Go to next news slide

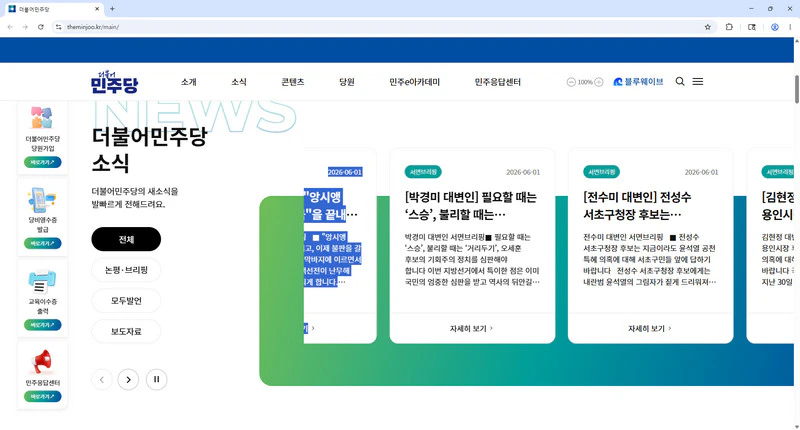[x=128, y=380]
